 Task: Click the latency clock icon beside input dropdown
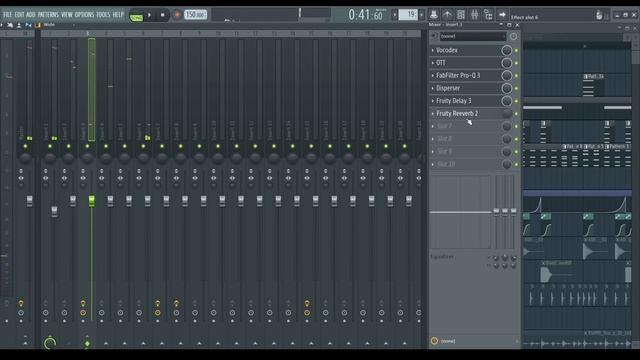tap(513, 36)
